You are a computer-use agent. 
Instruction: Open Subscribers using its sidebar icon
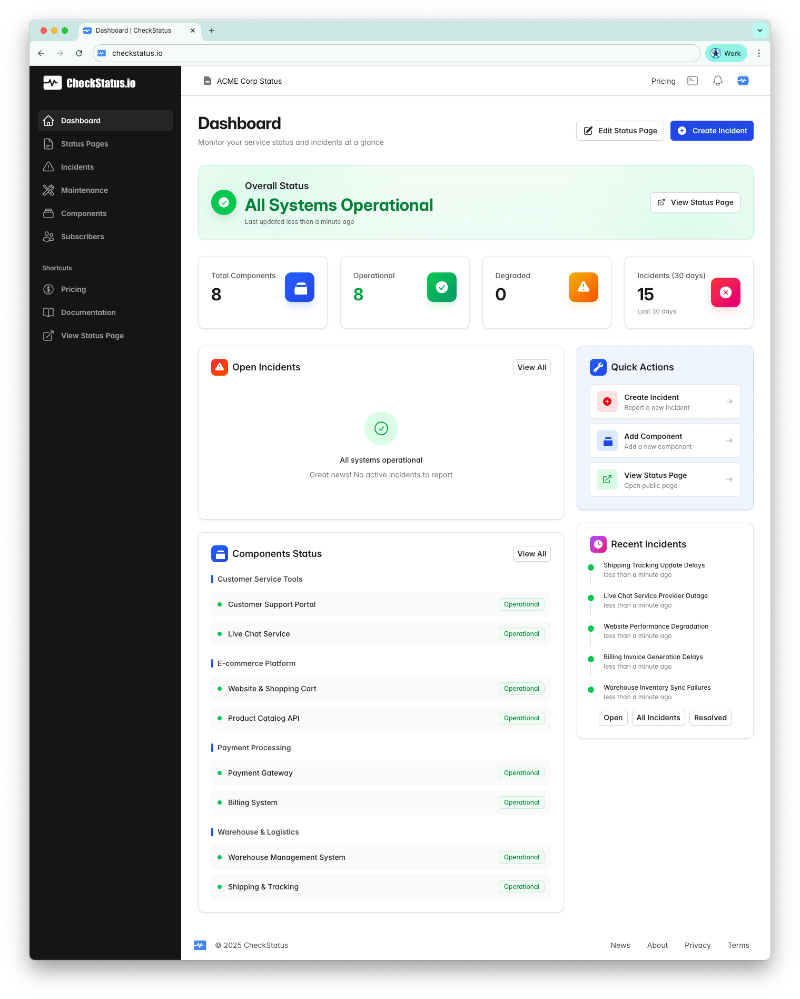[x=47, y=236]
